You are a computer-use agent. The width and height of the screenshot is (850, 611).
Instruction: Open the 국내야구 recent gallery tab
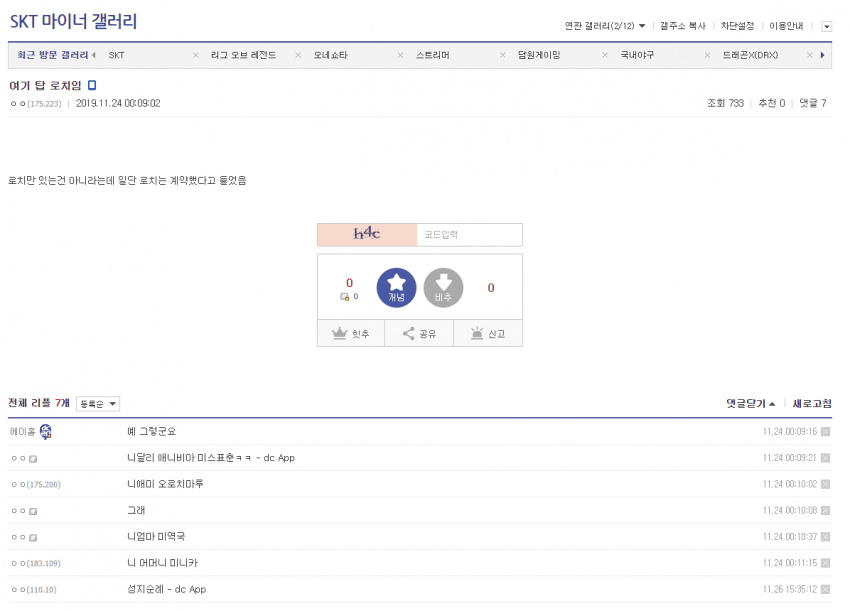637,55
